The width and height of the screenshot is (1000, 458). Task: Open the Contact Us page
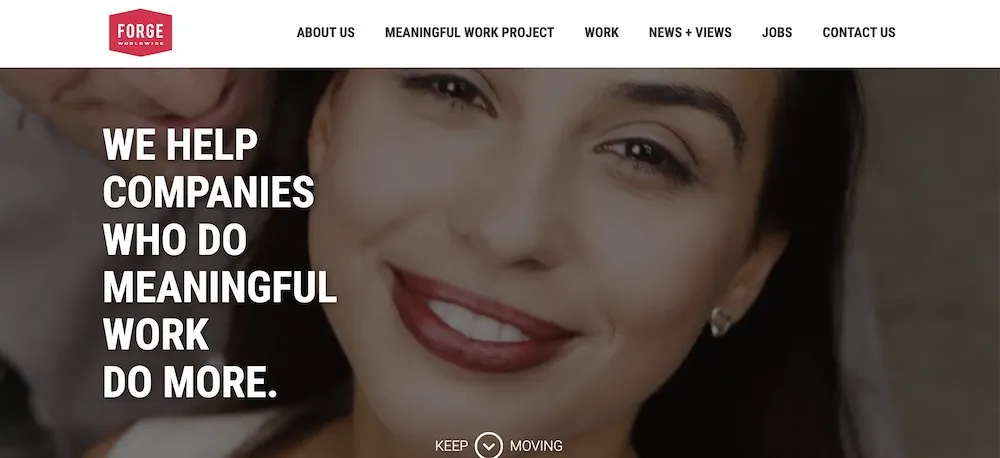click(858, 33)
